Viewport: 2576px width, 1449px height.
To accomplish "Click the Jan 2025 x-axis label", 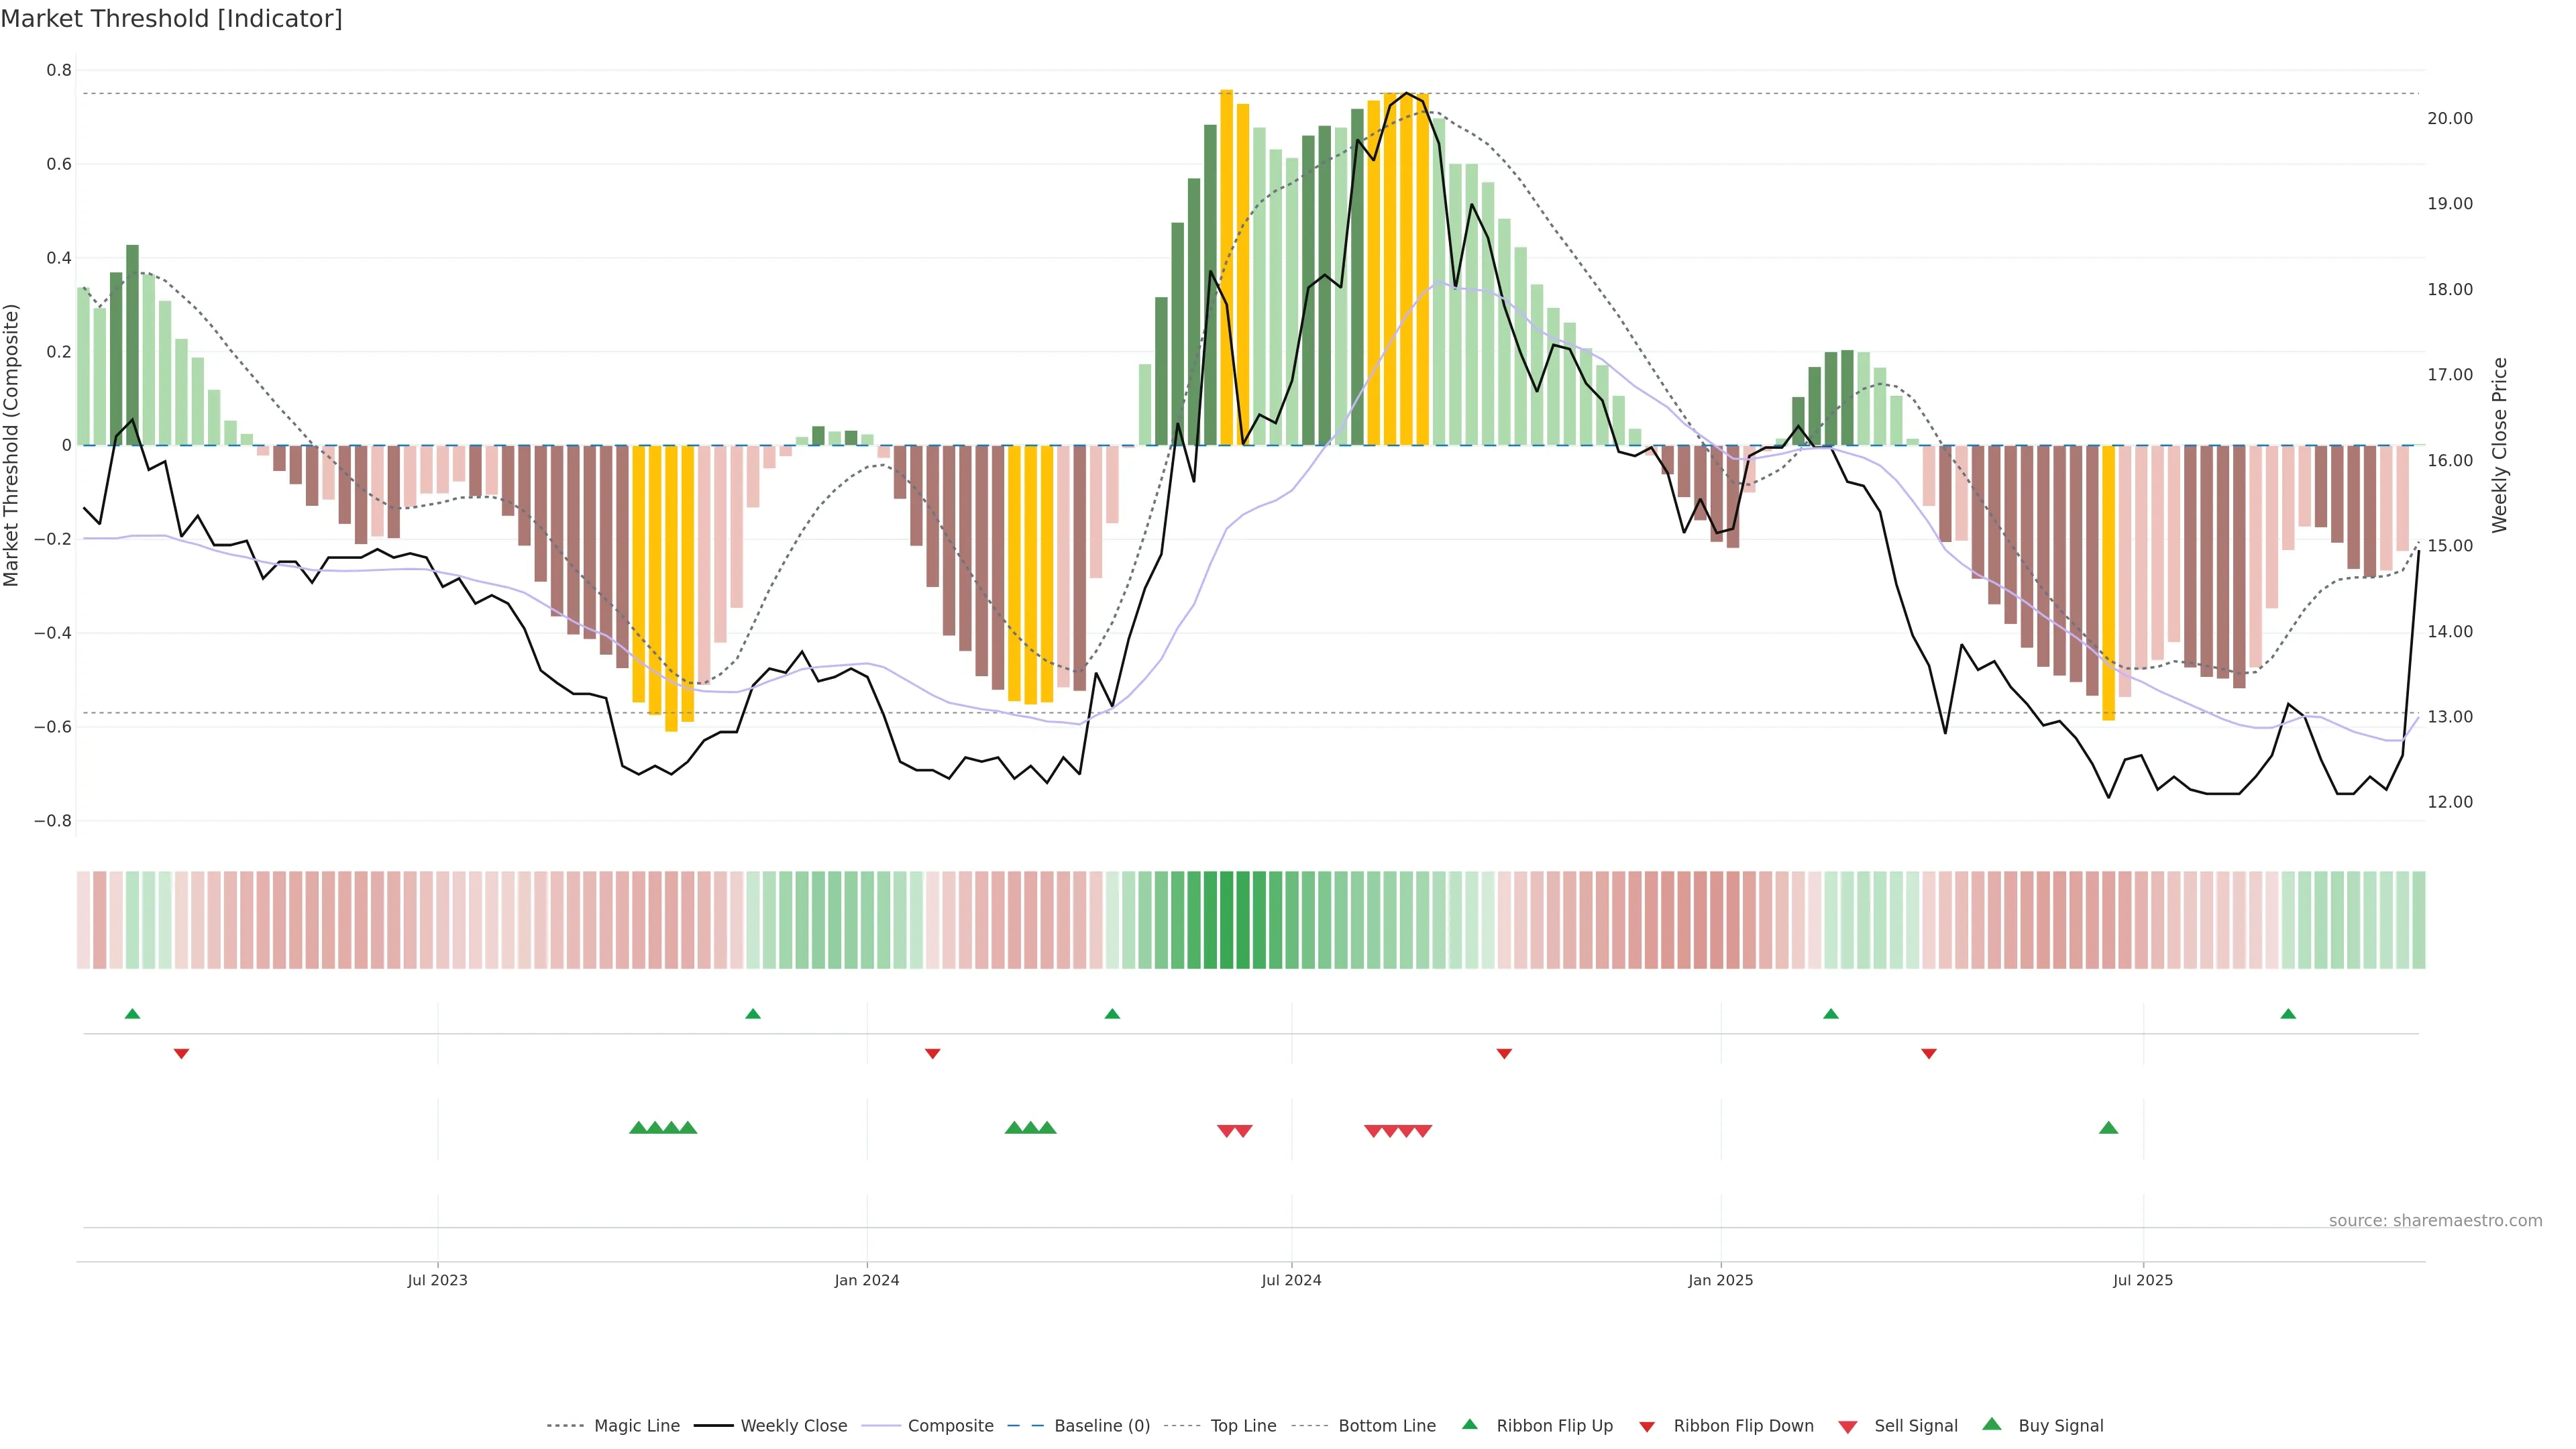I will (1720, 1280).
